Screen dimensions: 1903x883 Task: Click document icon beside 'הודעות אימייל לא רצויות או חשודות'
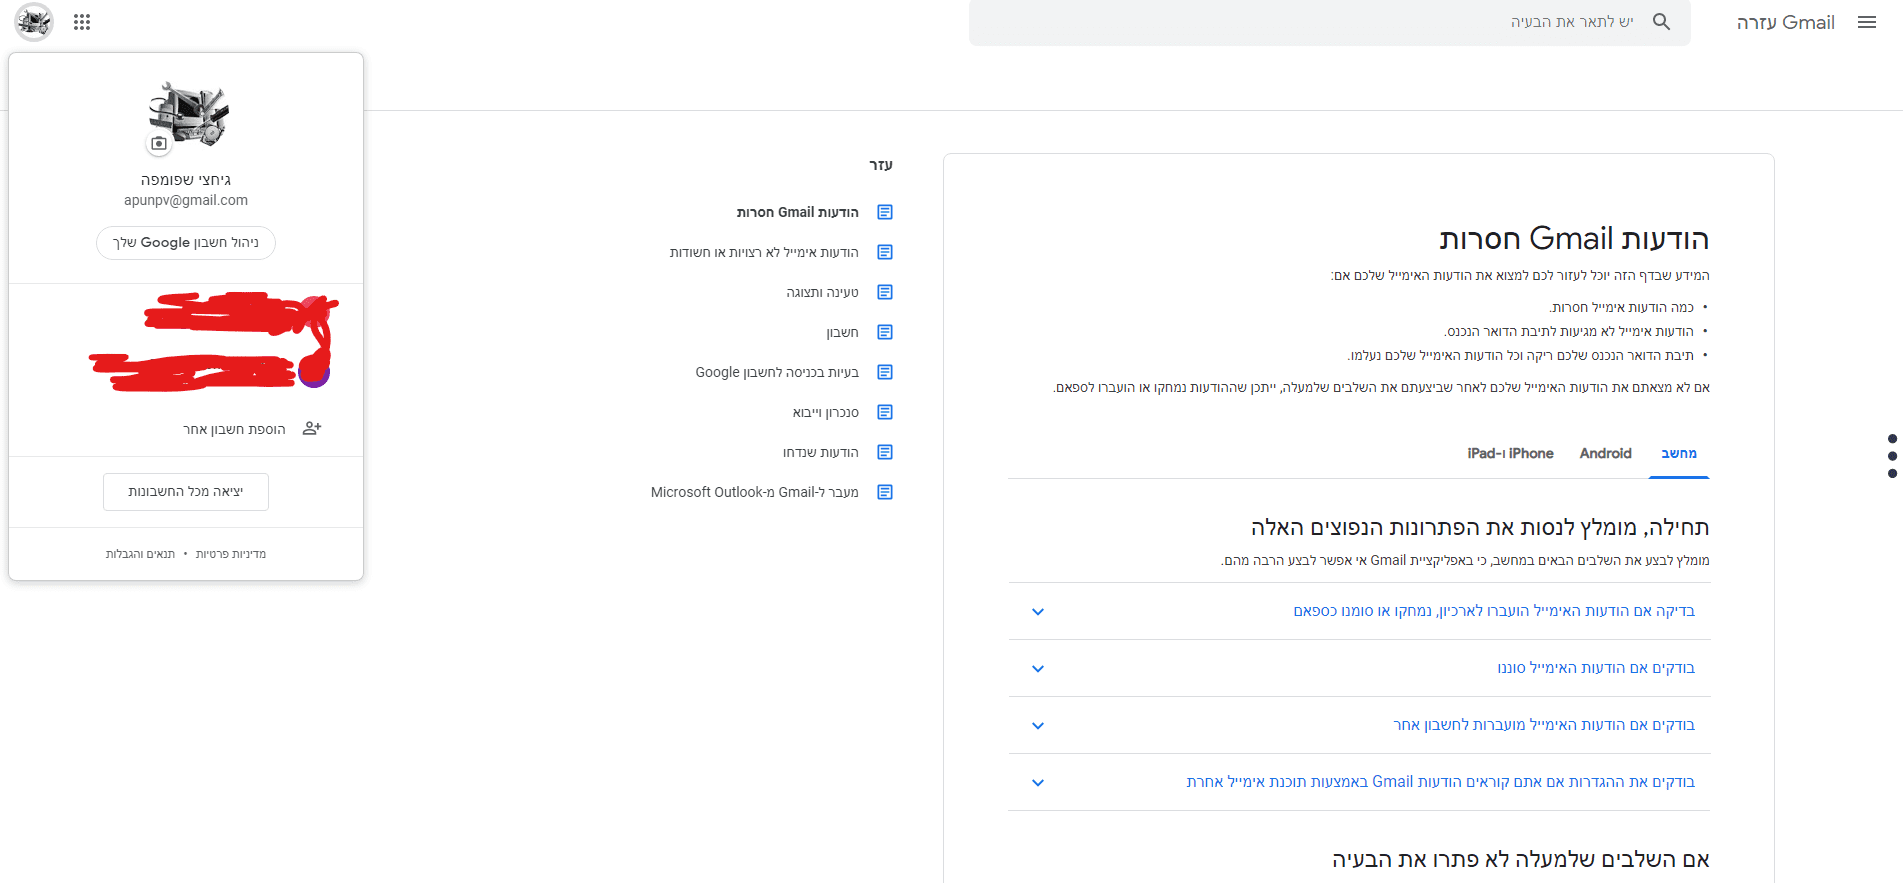point(885,252)
